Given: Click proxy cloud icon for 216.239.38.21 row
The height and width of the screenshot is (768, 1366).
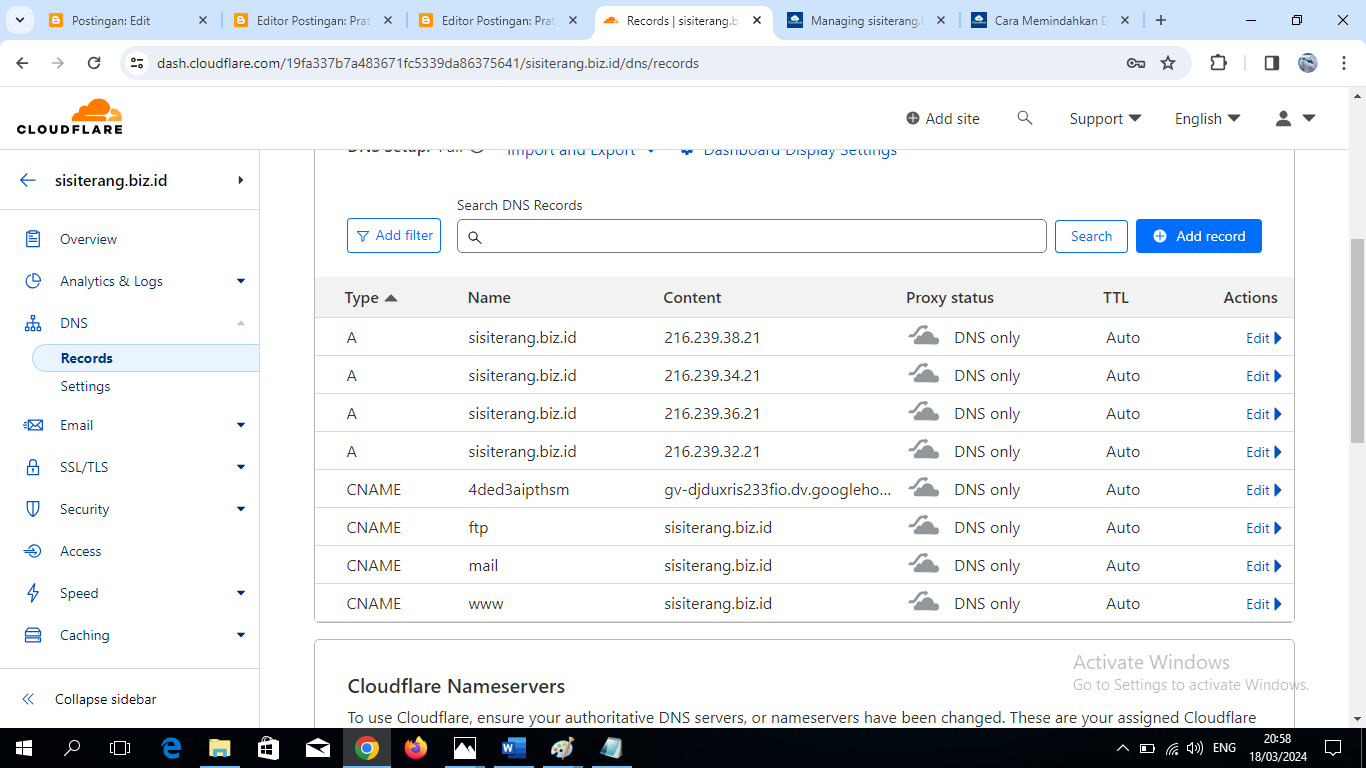Looking at the screenshot, I should pos(923,336).
